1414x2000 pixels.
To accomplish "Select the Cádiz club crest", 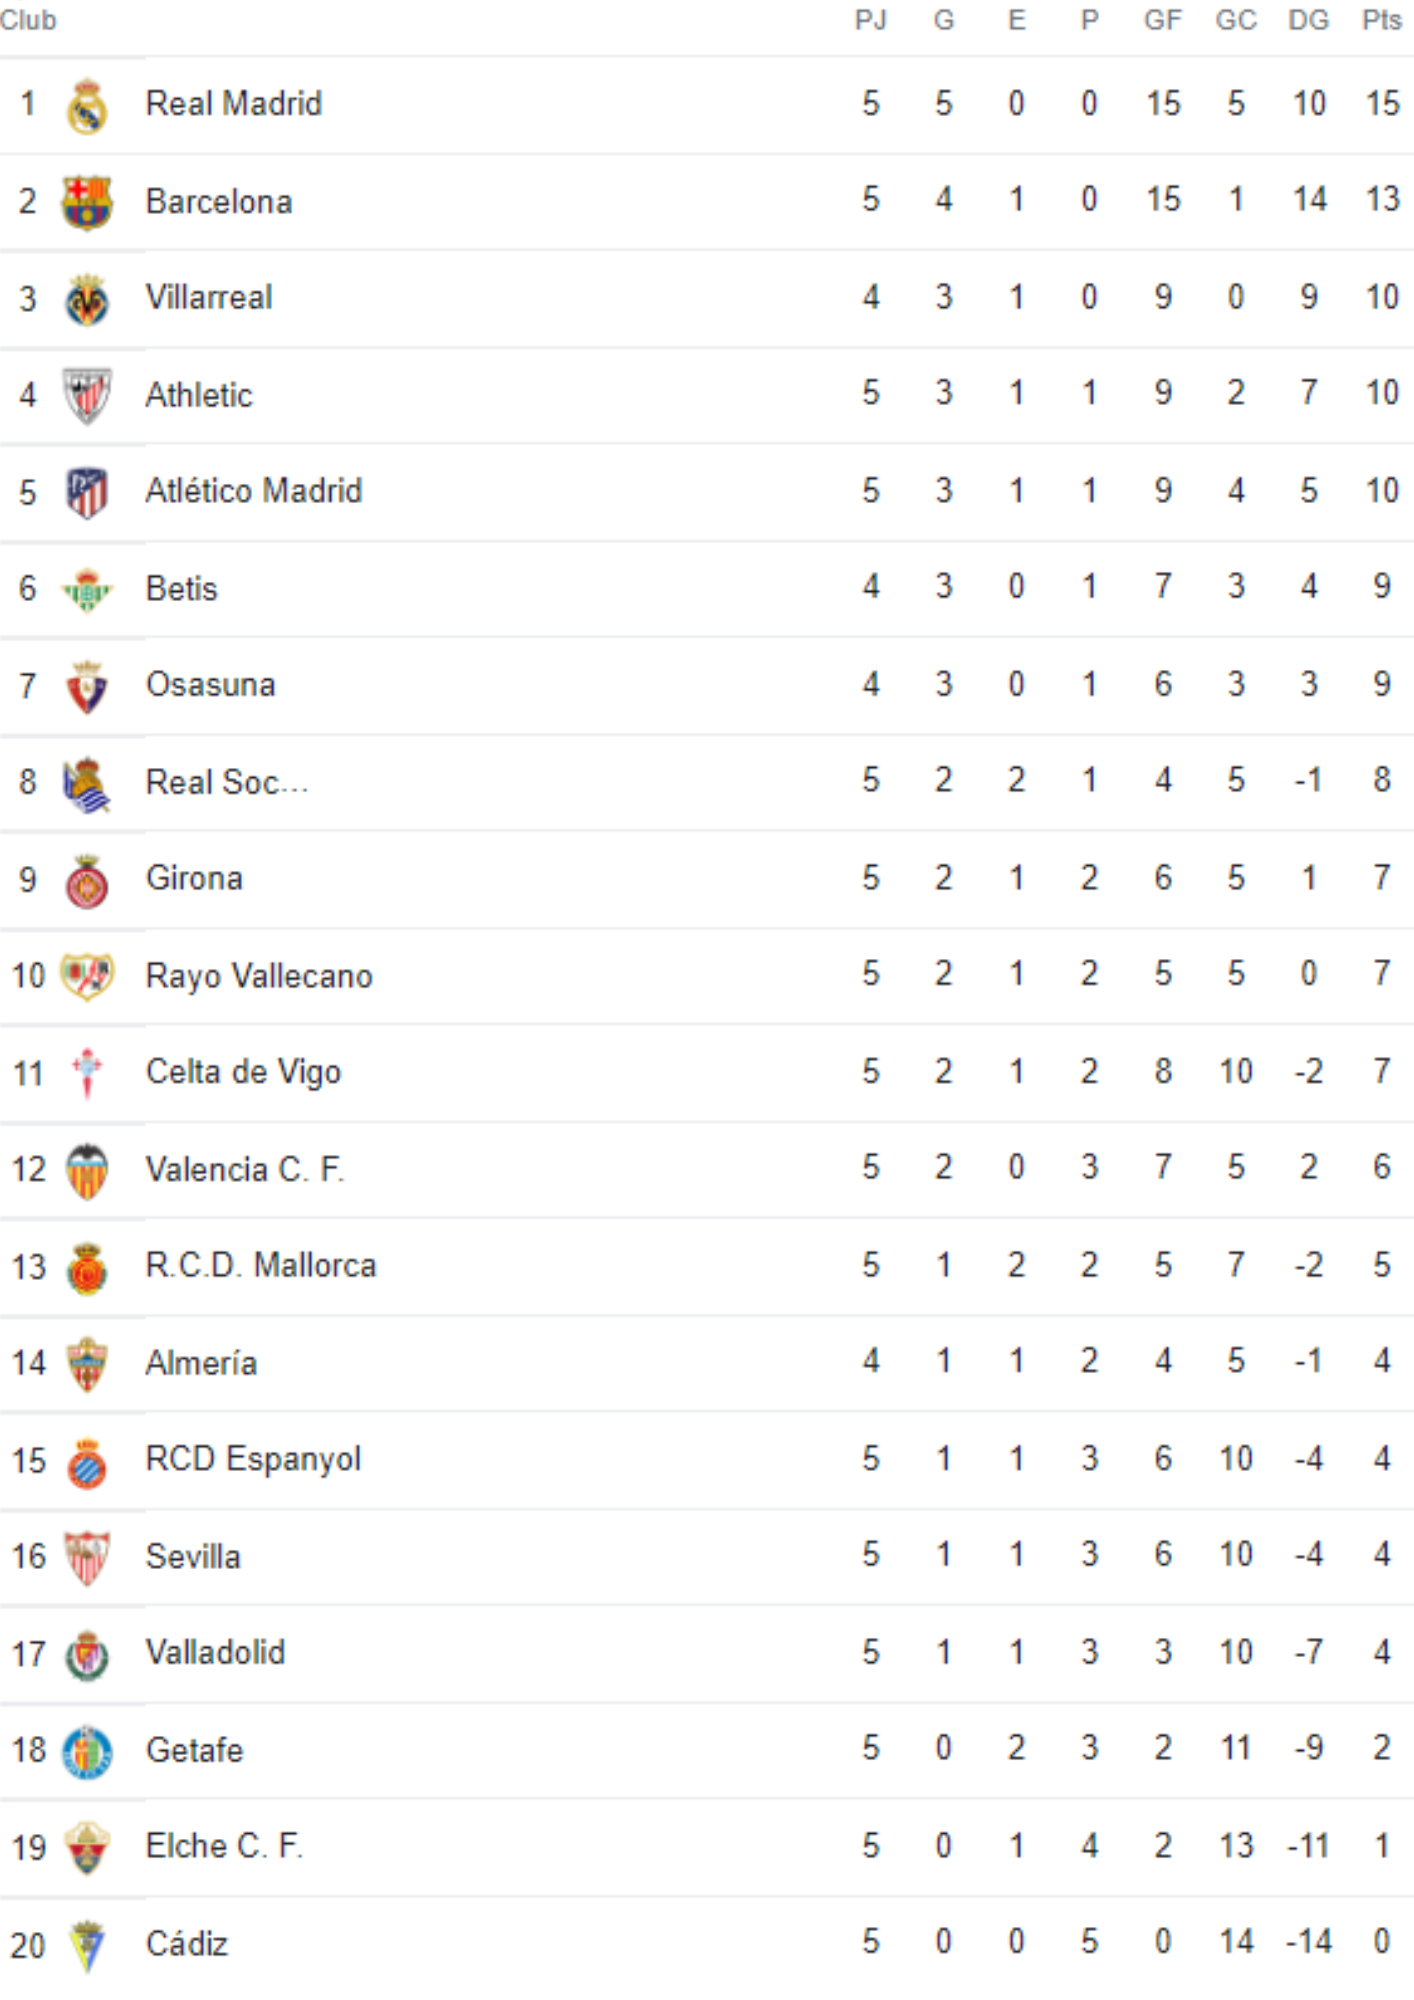I will point(87,1945).
